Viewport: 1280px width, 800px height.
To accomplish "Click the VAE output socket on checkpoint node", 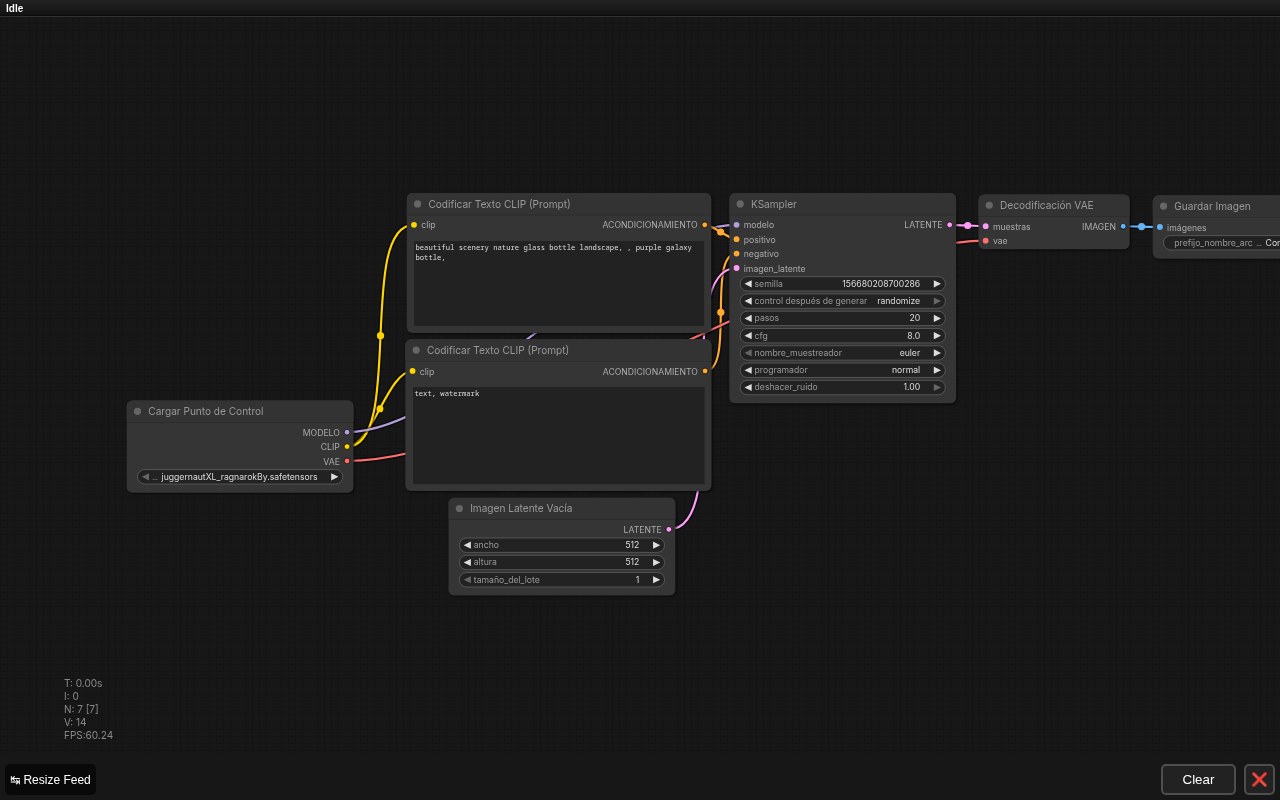I will 347,461.
